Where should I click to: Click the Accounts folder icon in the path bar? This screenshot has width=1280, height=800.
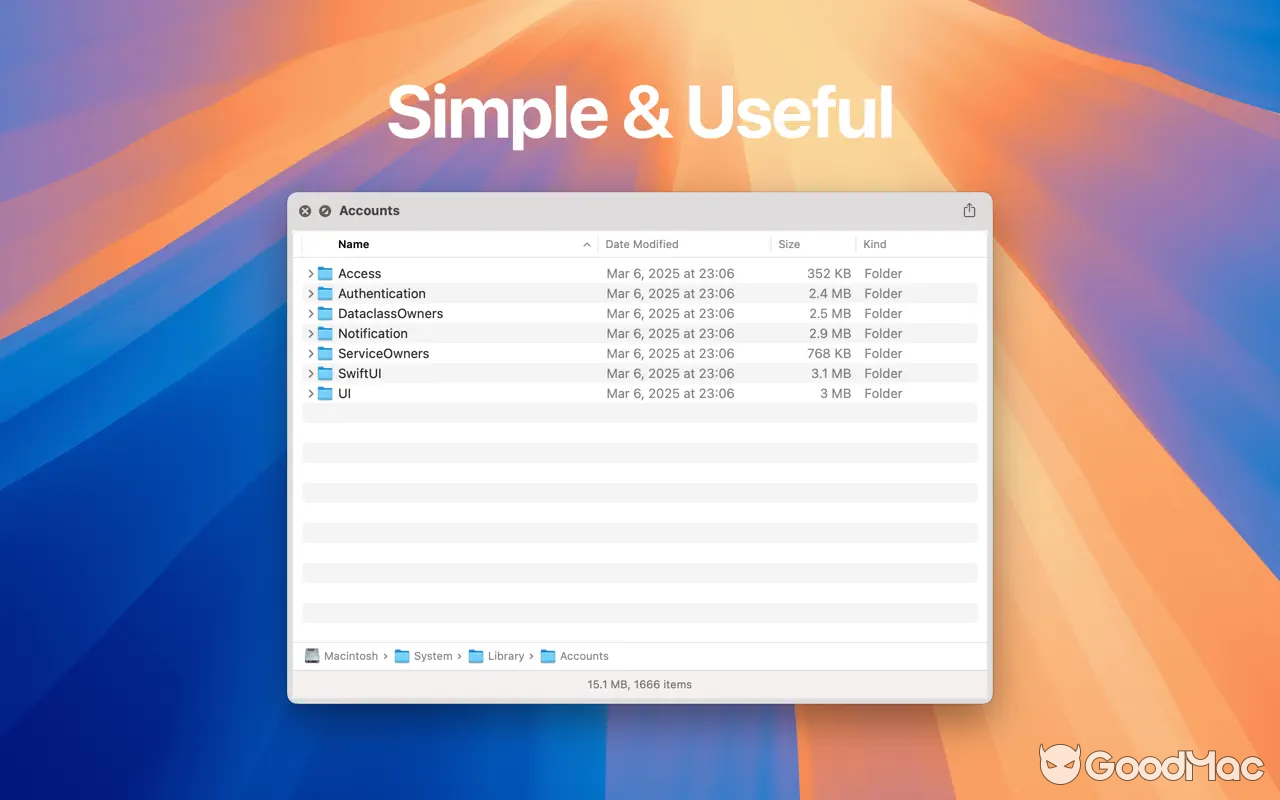pos(547,656)
